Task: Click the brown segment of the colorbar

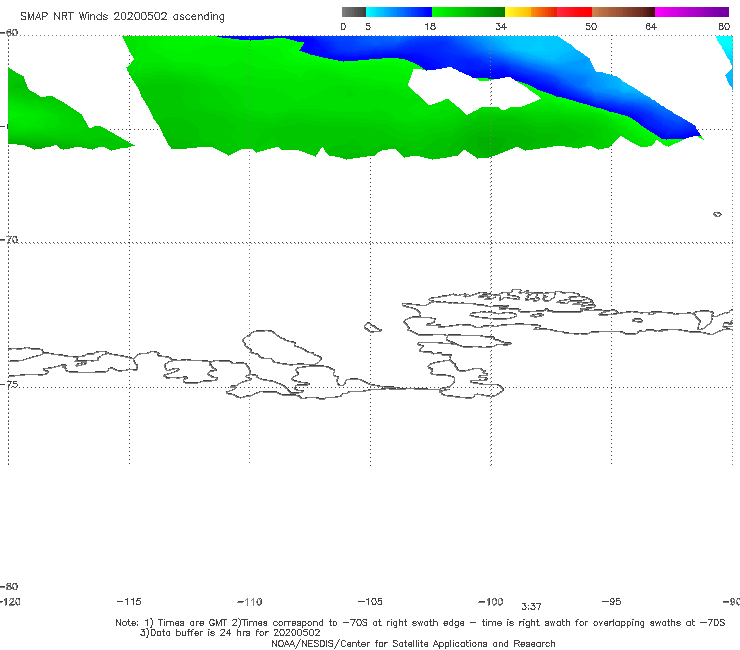Action: point(623,12)
